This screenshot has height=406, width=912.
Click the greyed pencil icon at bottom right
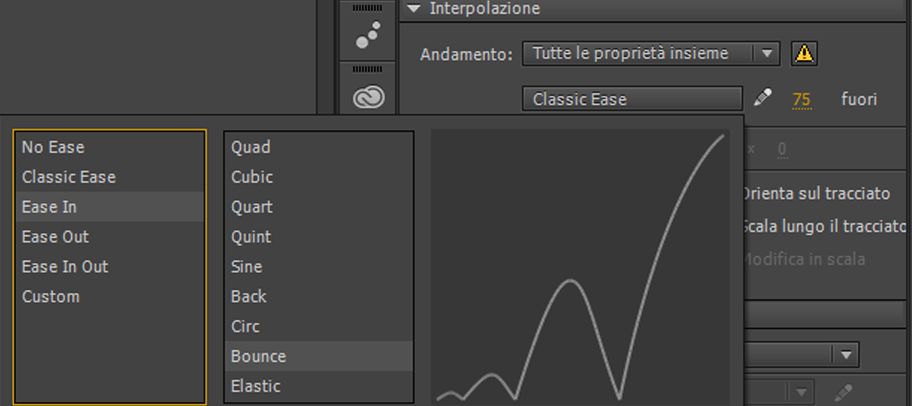tap(843, 392)
